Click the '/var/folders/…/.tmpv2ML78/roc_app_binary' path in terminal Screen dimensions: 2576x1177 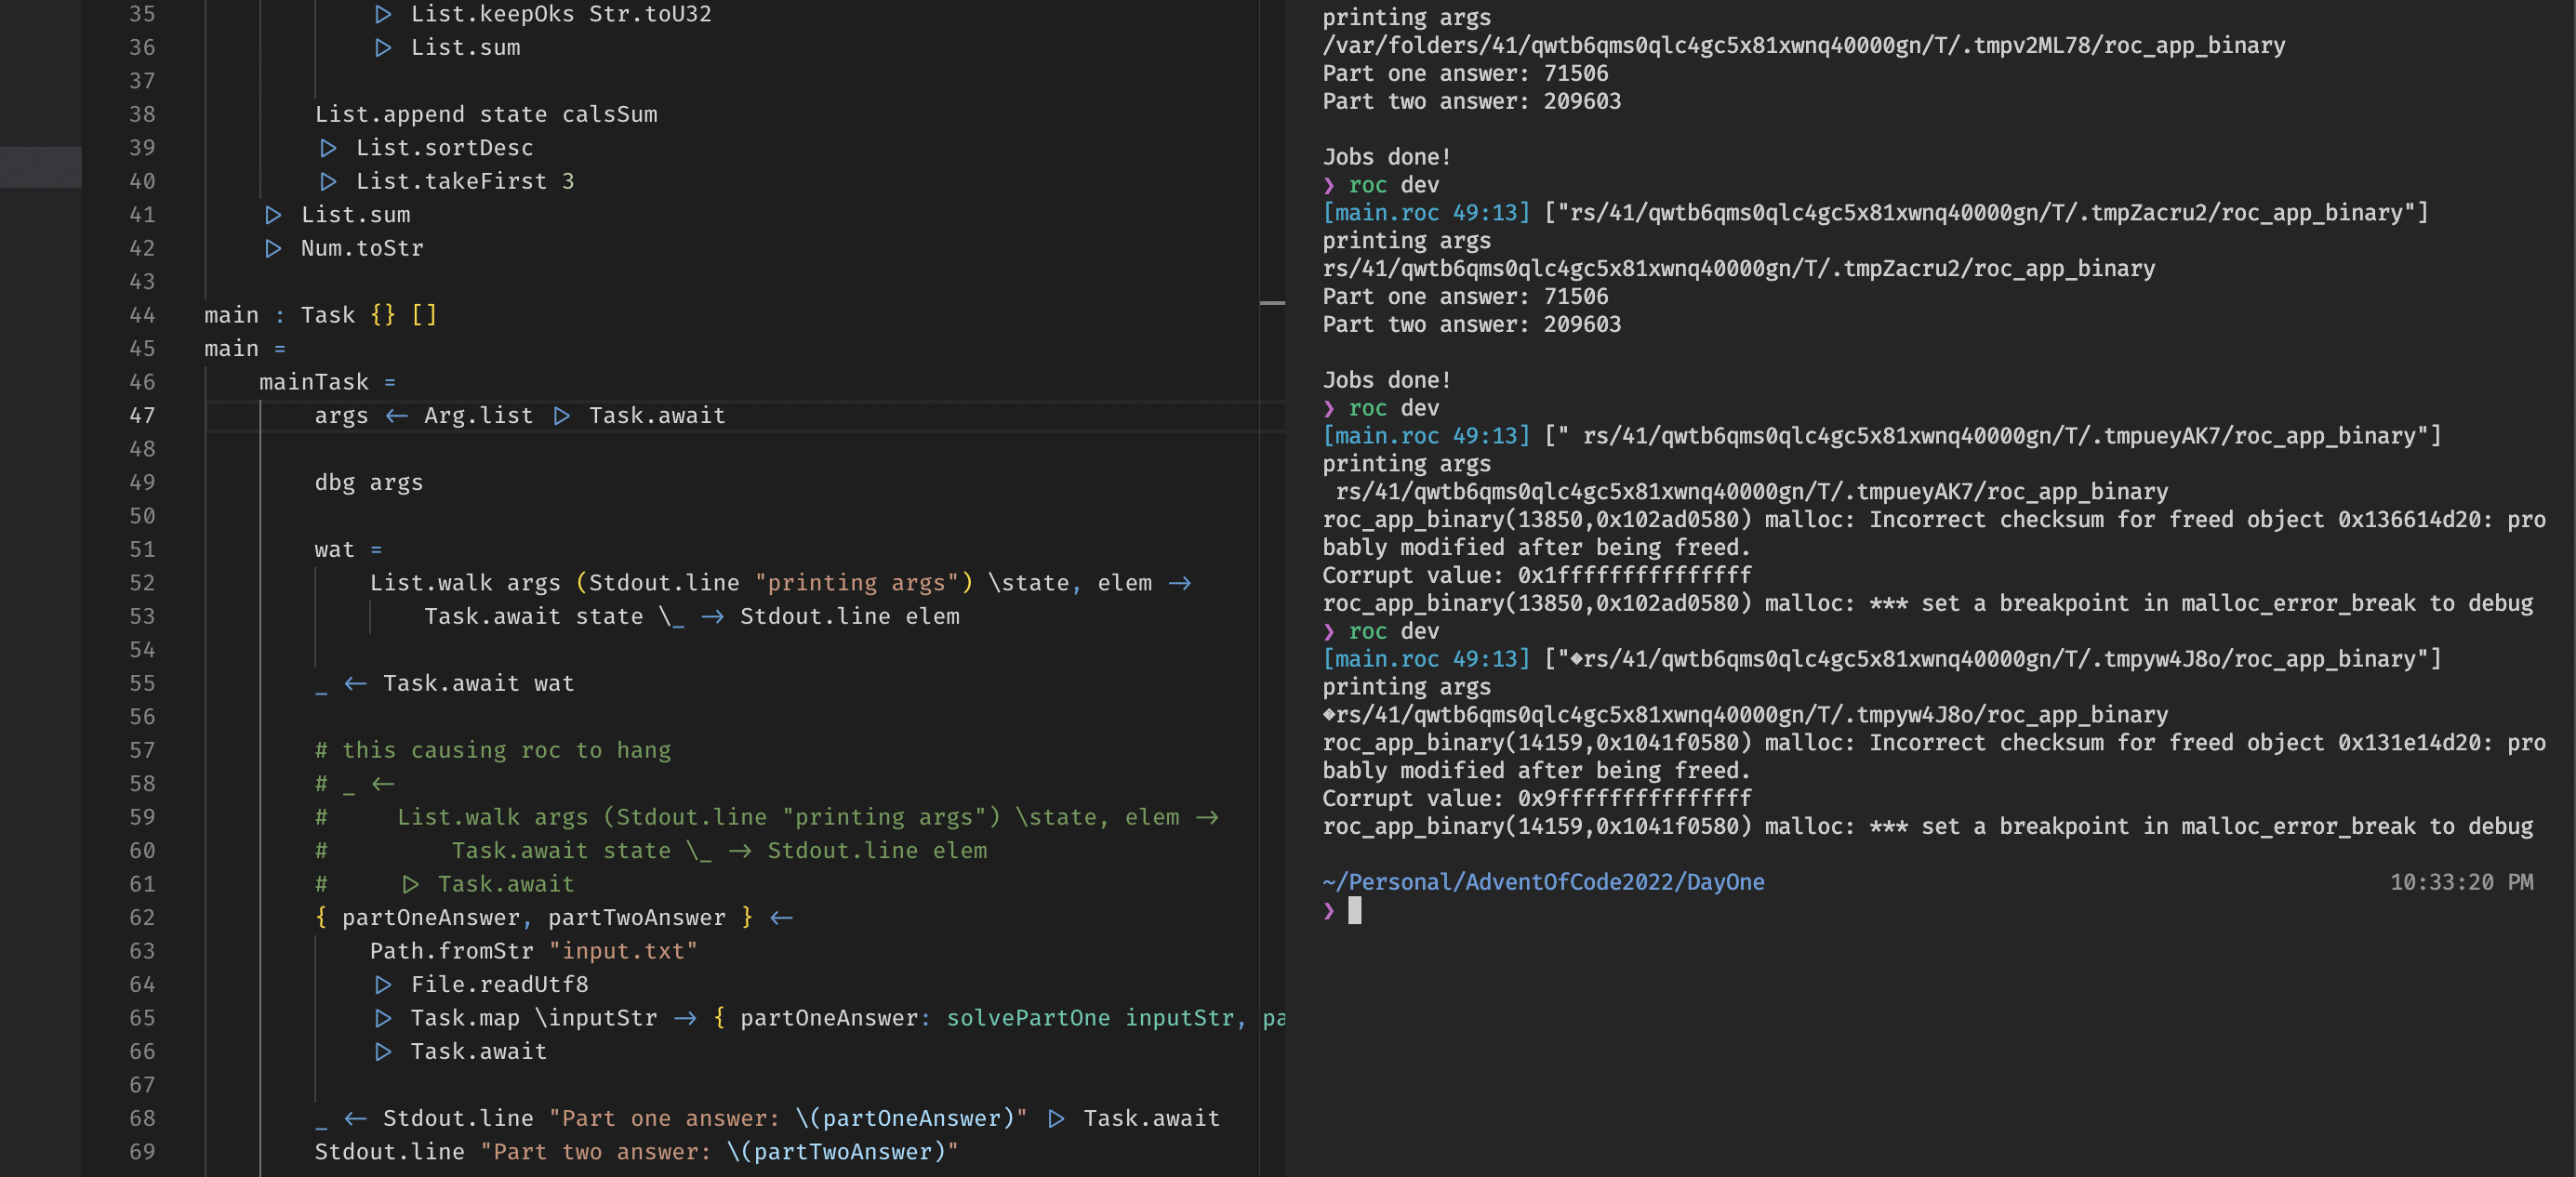click(1803, 45)
